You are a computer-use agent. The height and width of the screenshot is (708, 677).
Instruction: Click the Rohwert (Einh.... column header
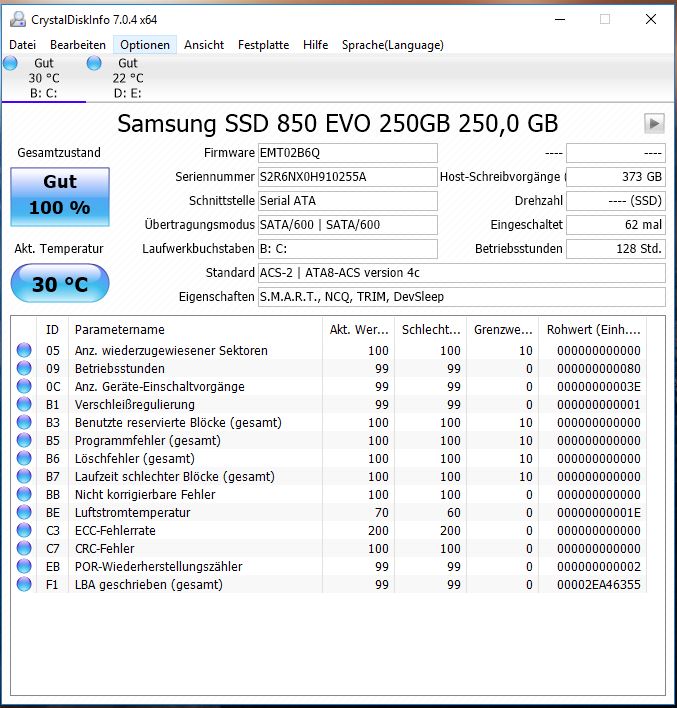(593, 330)
